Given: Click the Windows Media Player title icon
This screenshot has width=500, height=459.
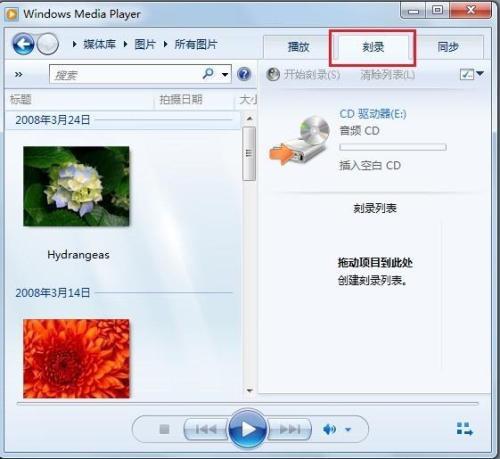Looking at the screenshot, I should click(x=12, y=14).
